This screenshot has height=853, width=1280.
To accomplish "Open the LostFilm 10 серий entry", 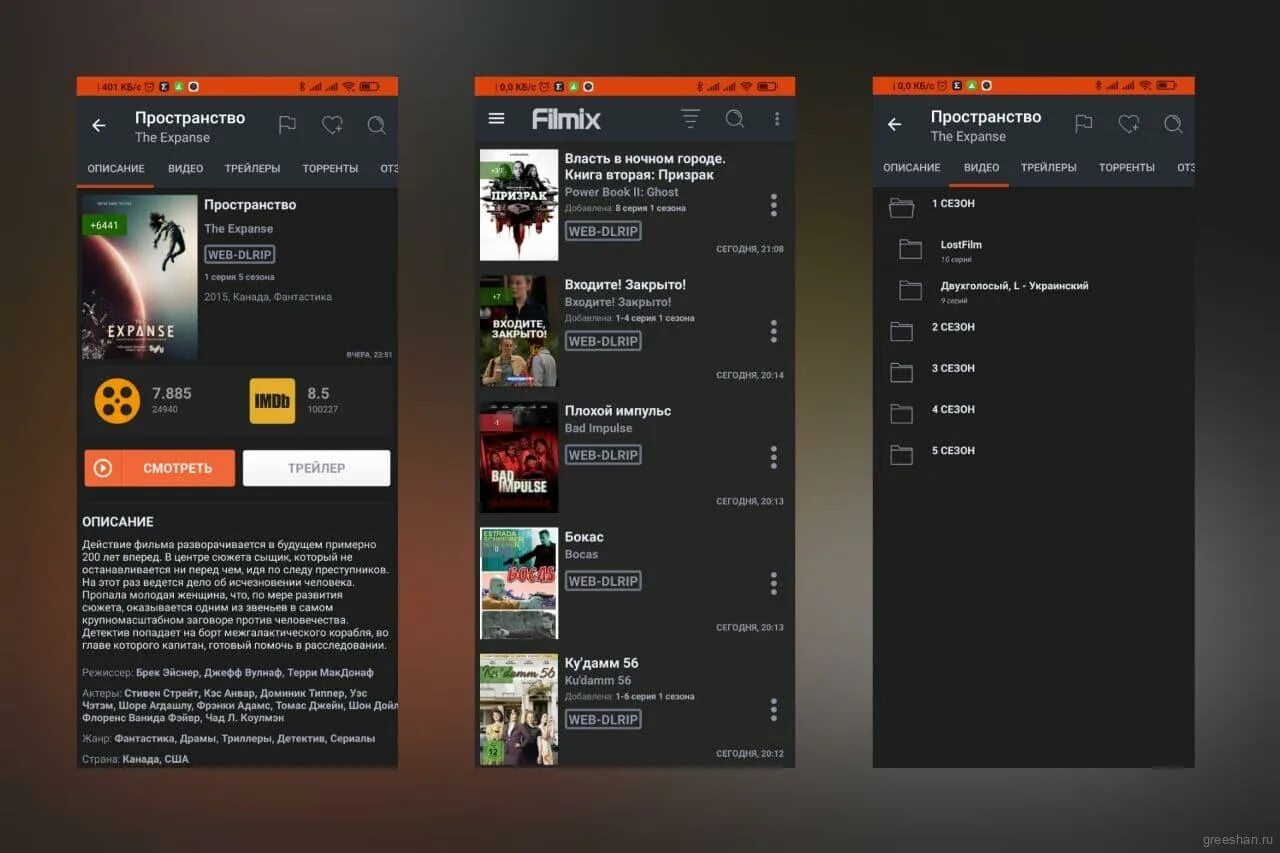I will coord(1033,250).
